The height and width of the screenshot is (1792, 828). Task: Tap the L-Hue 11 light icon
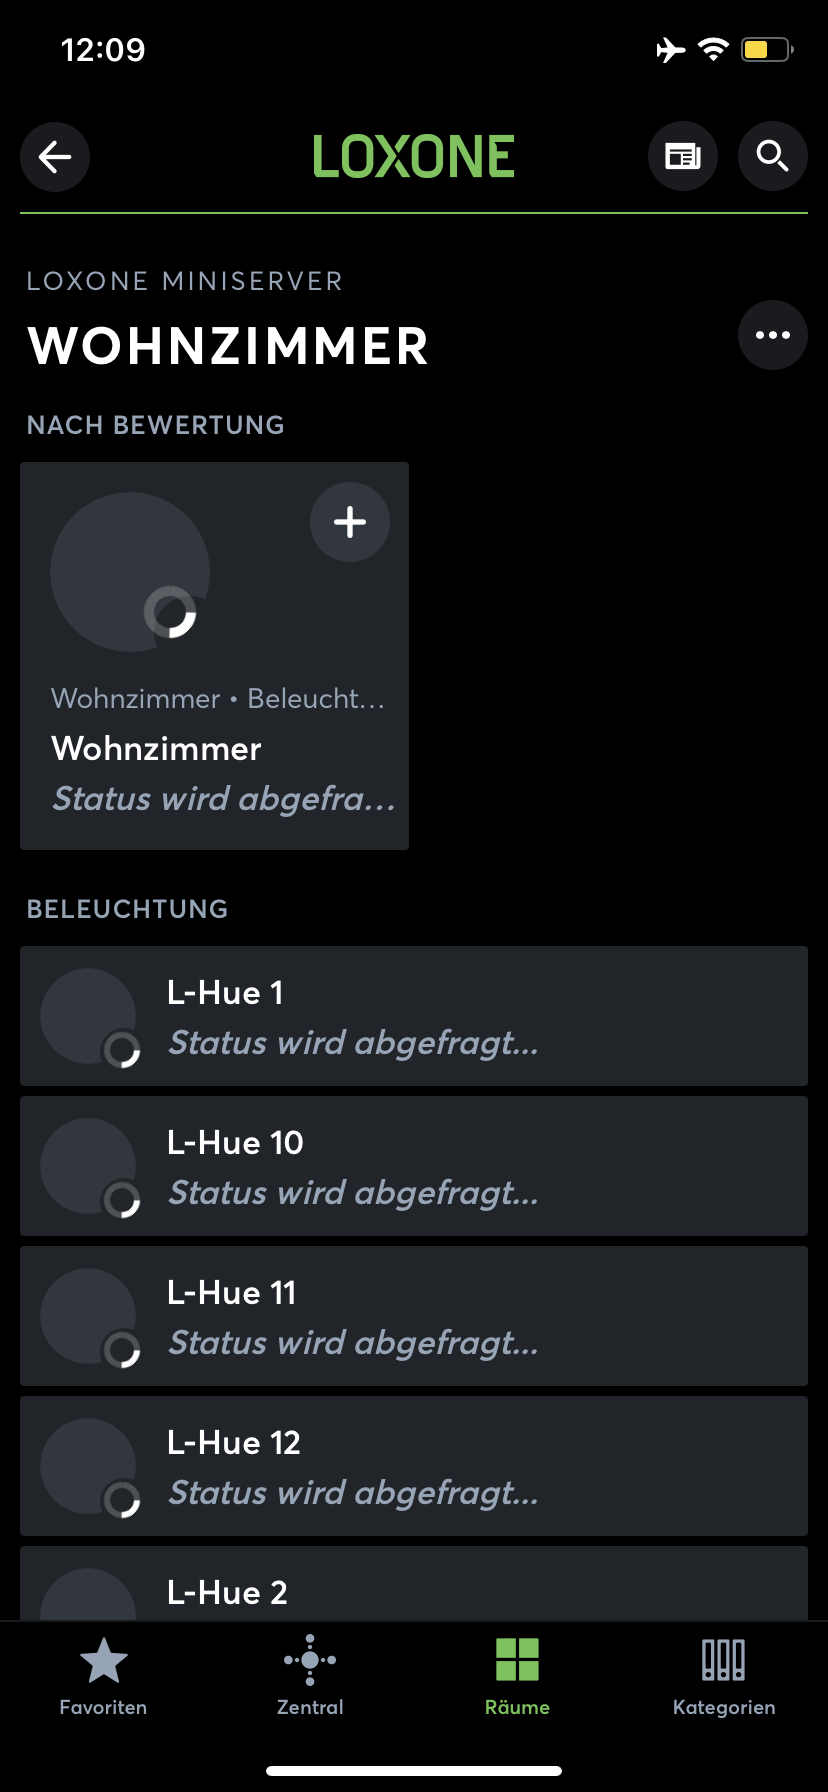89,1316
